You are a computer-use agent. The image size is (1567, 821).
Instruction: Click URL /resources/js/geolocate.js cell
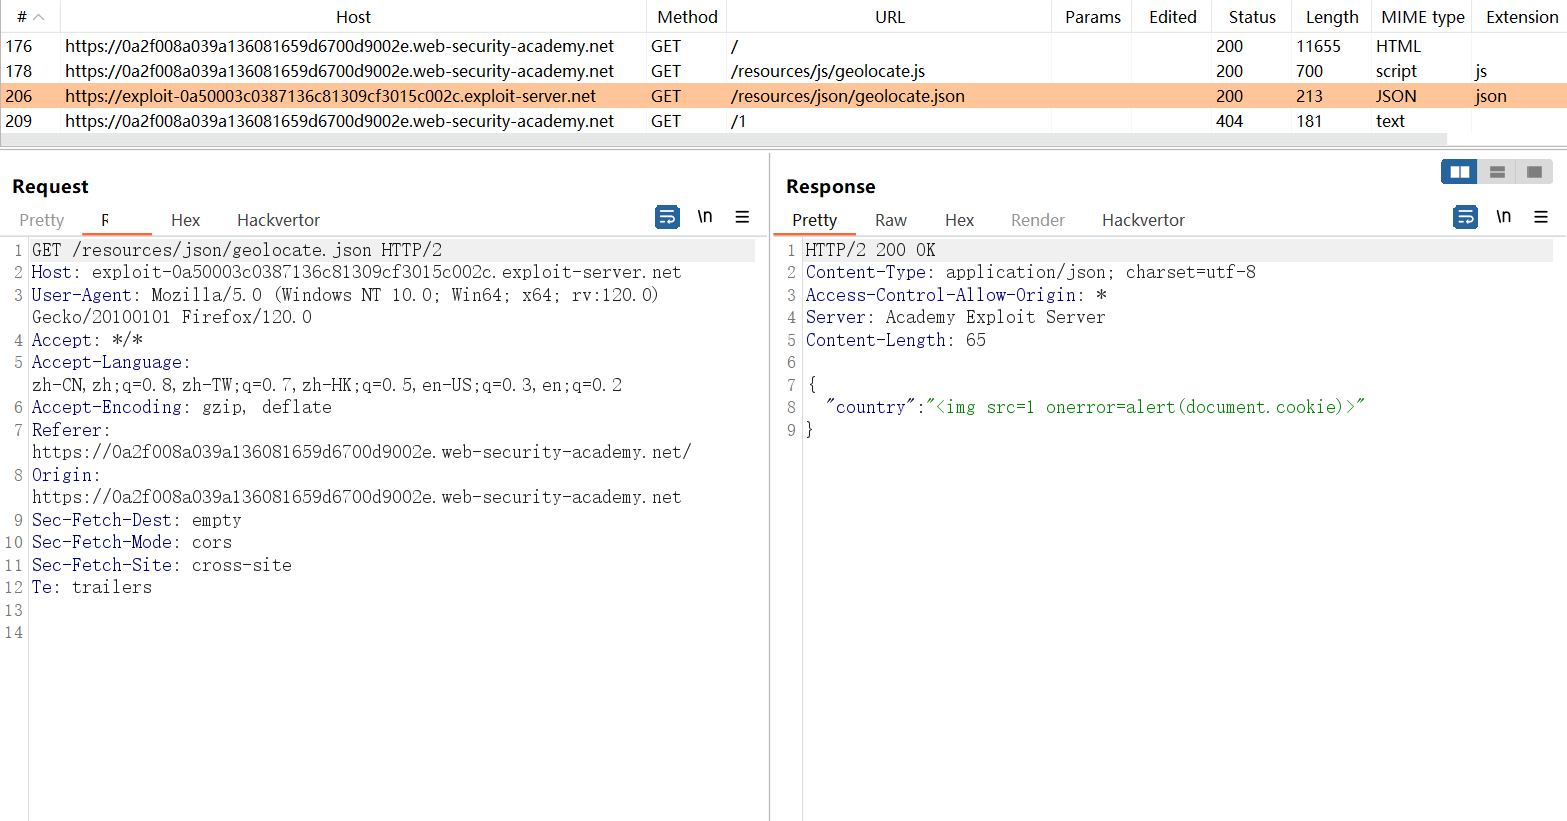pyautogui.click(x=828, y=71)
